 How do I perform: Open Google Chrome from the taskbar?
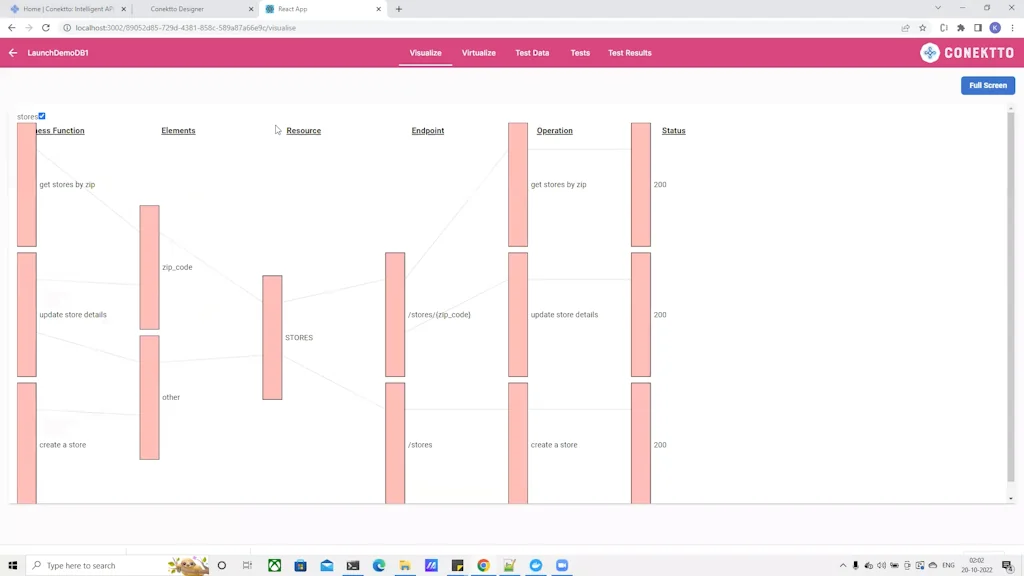pyautogui.click(x=483, y=565)
